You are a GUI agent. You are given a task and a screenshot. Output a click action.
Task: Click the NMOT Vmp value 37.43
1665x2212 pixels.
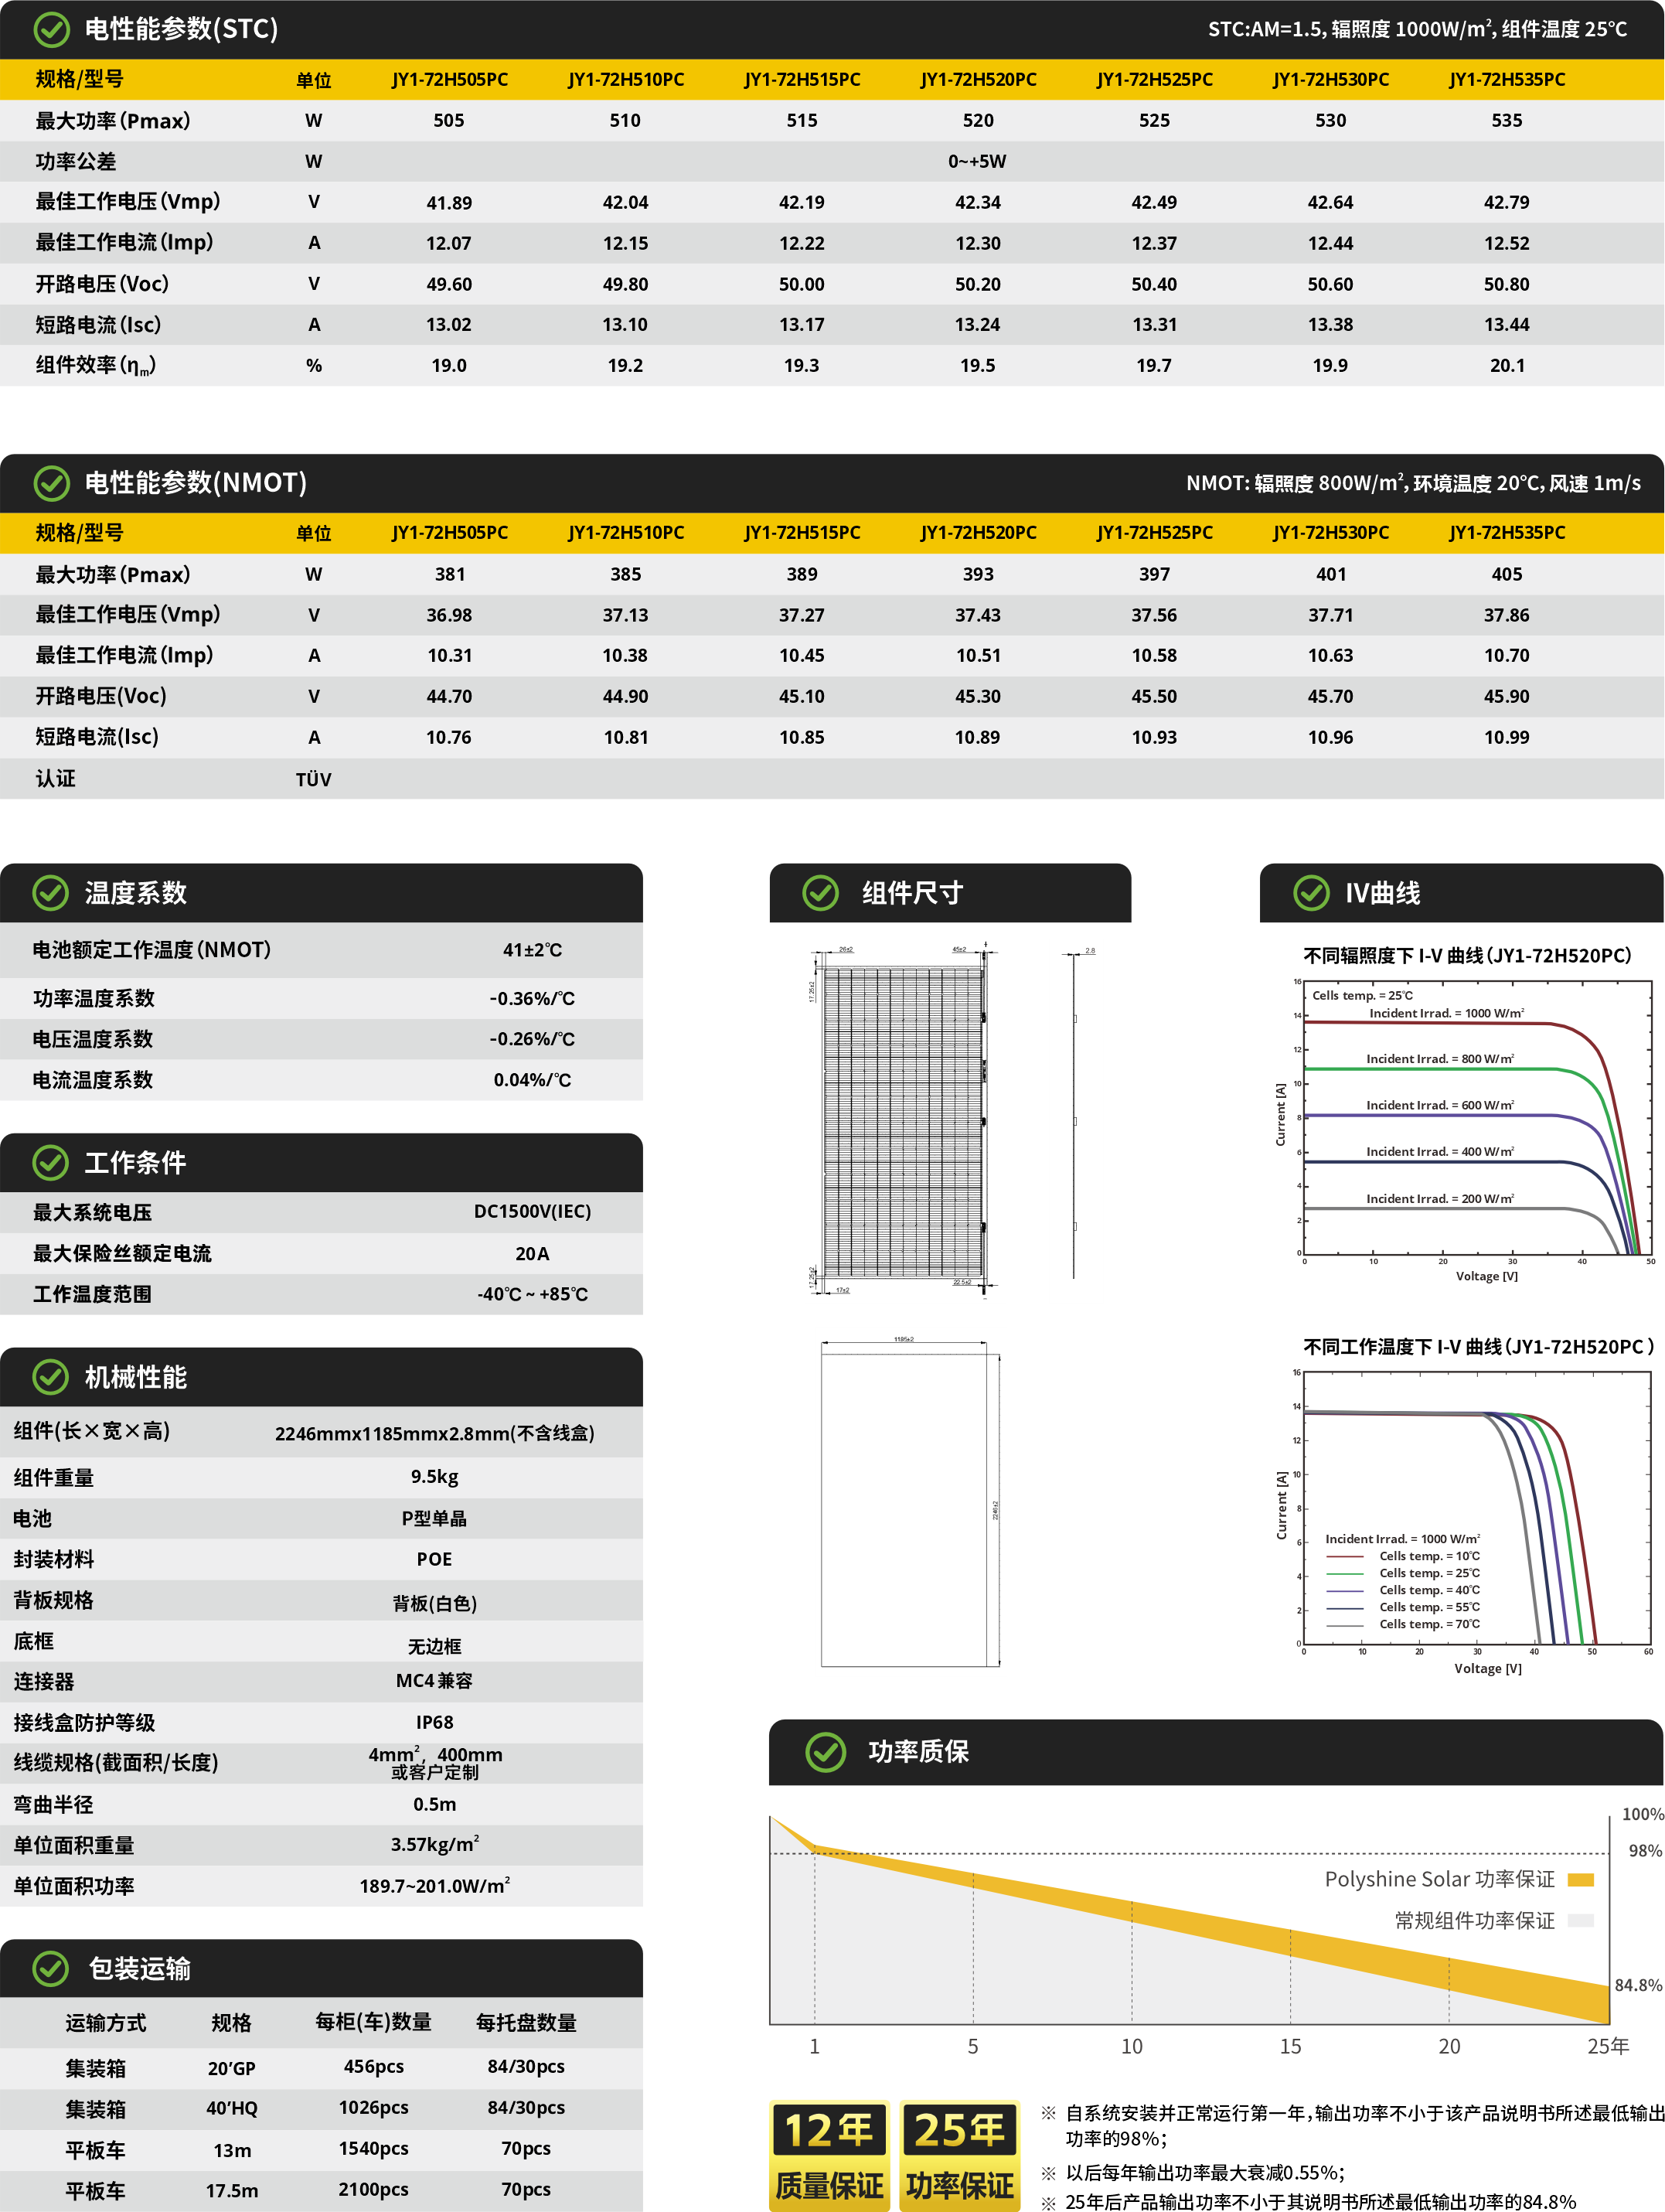click(978, 616)
